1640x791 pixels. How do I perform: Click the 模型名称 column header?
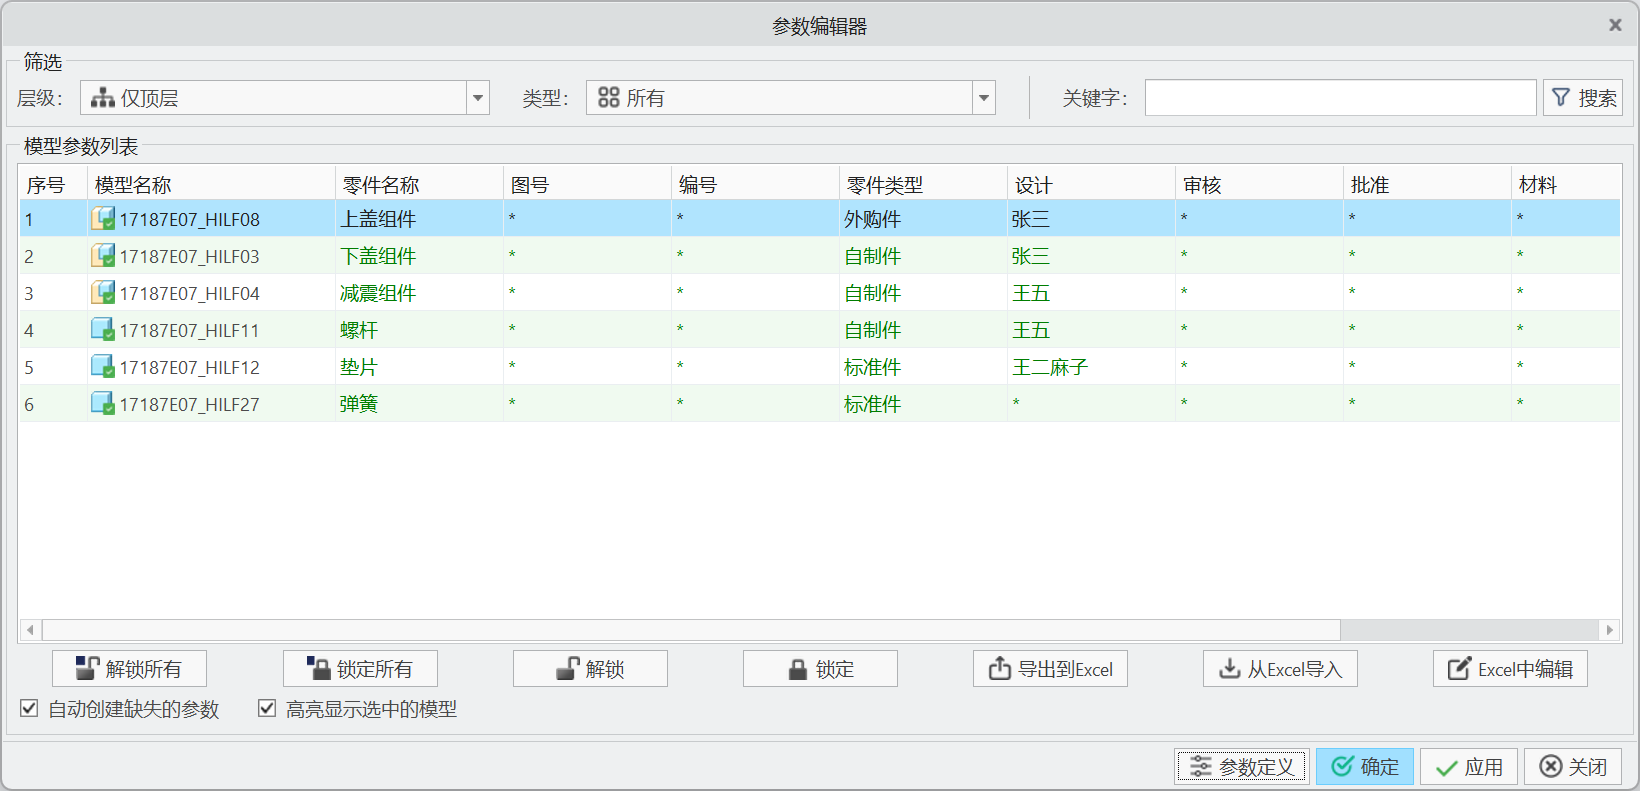click(x=133, y=185)
